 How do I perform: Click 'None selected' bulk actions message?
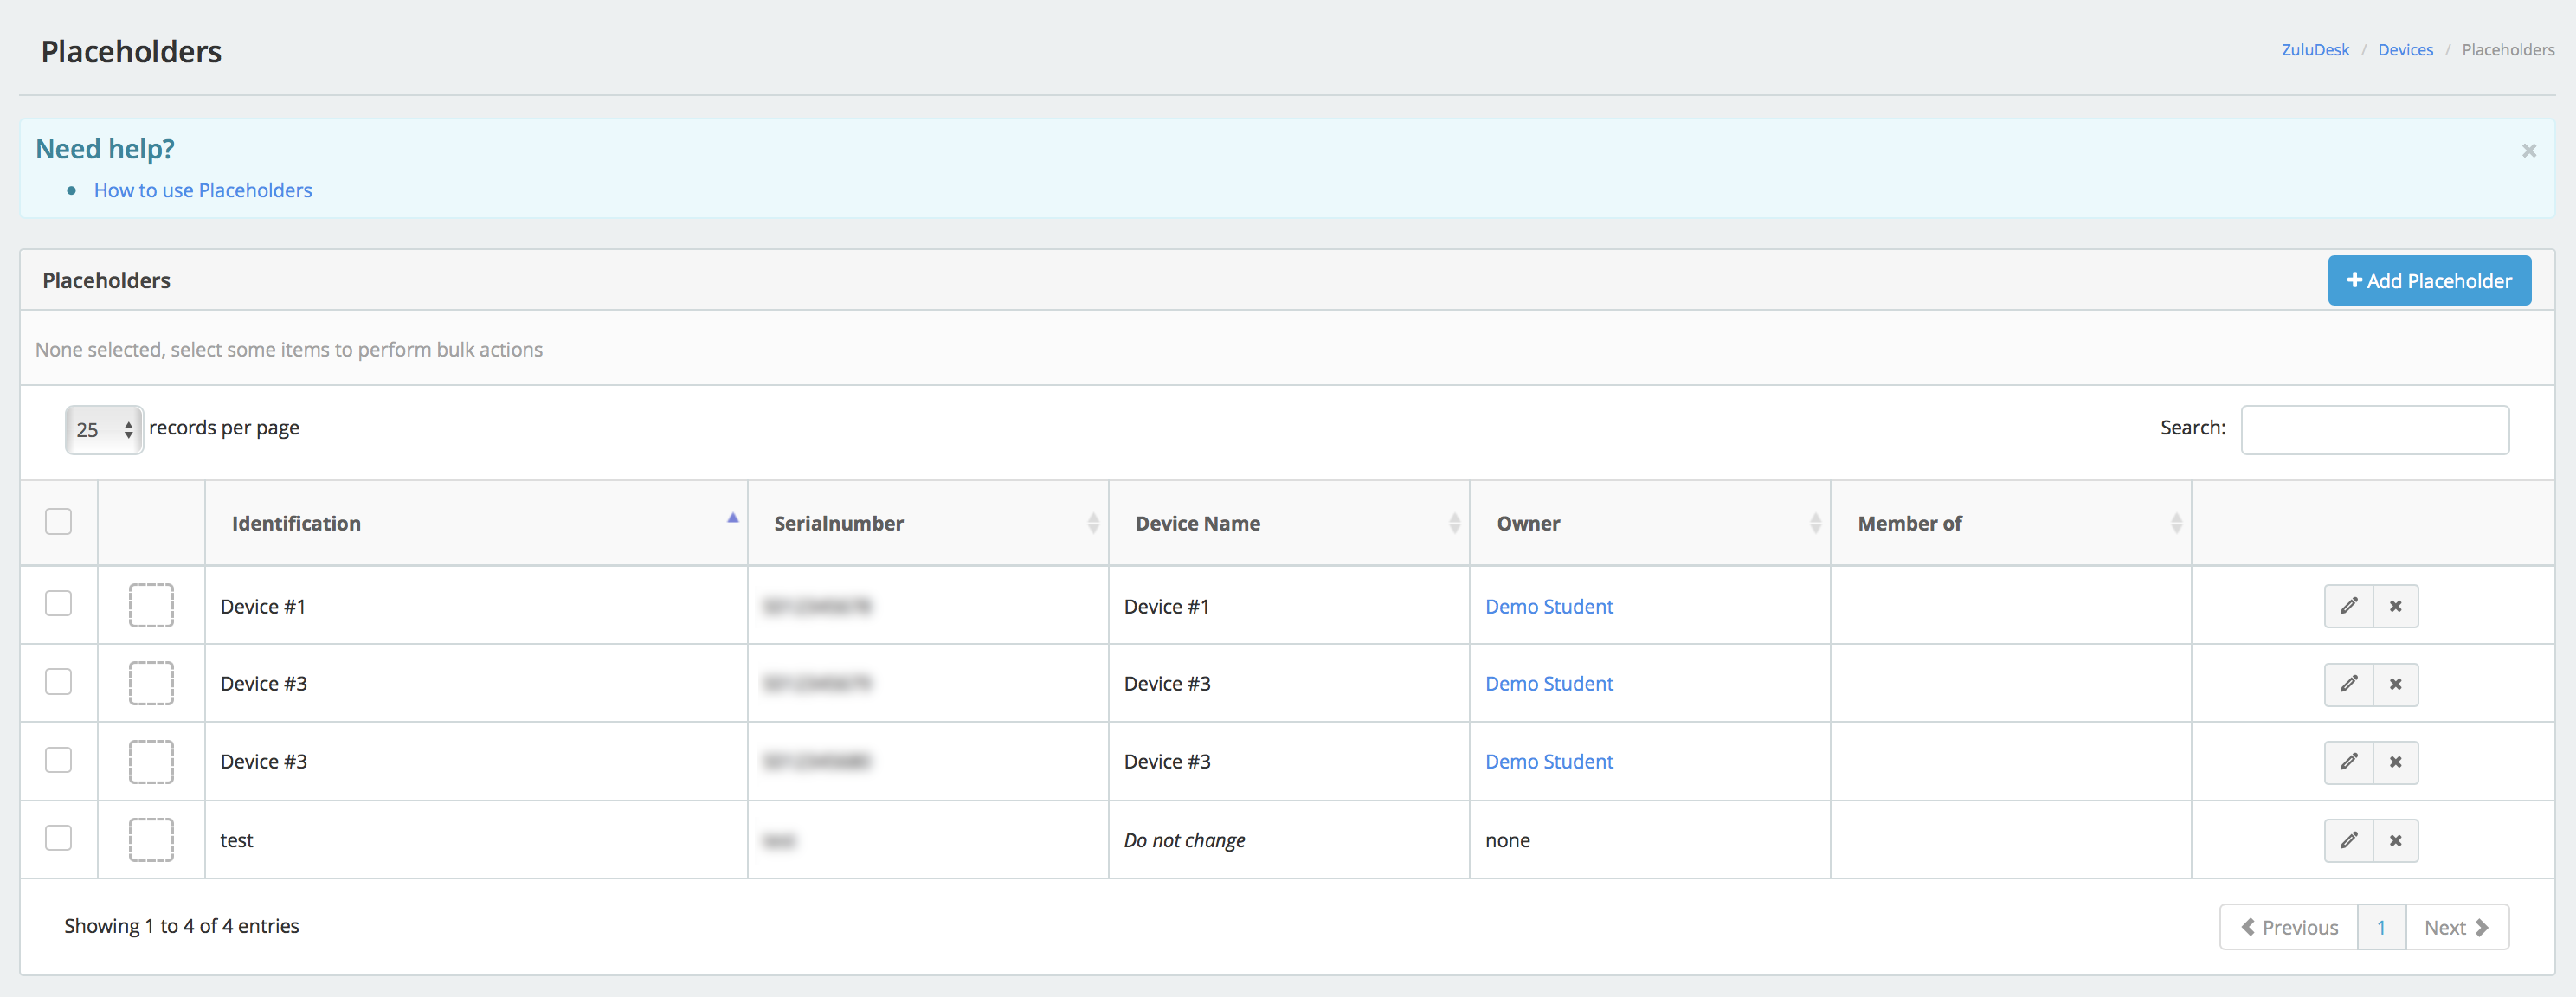click(289, 349)
